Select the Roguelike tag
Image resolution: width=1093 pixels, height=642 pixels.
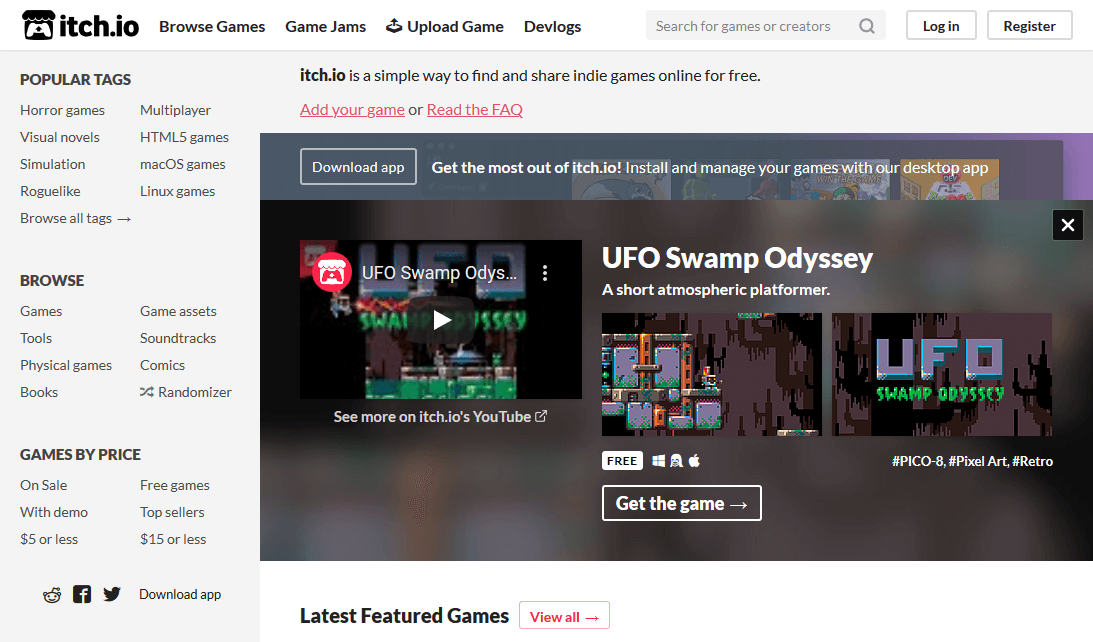click(50, 191)
